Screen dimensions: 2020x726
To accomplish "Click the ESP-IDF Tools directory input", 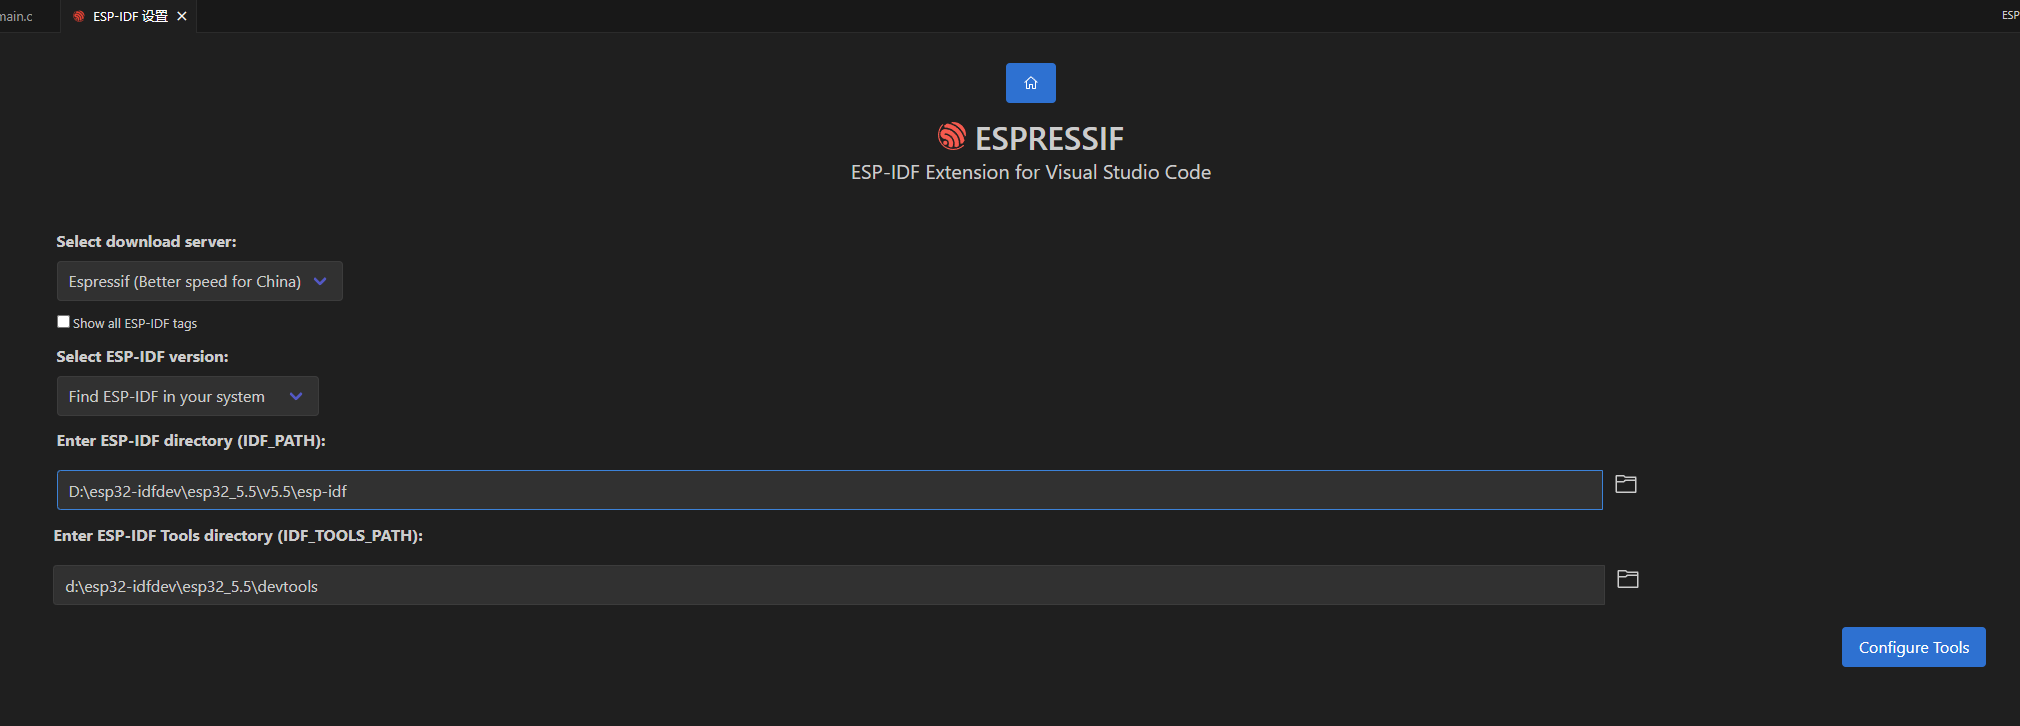I will [828, 586].
